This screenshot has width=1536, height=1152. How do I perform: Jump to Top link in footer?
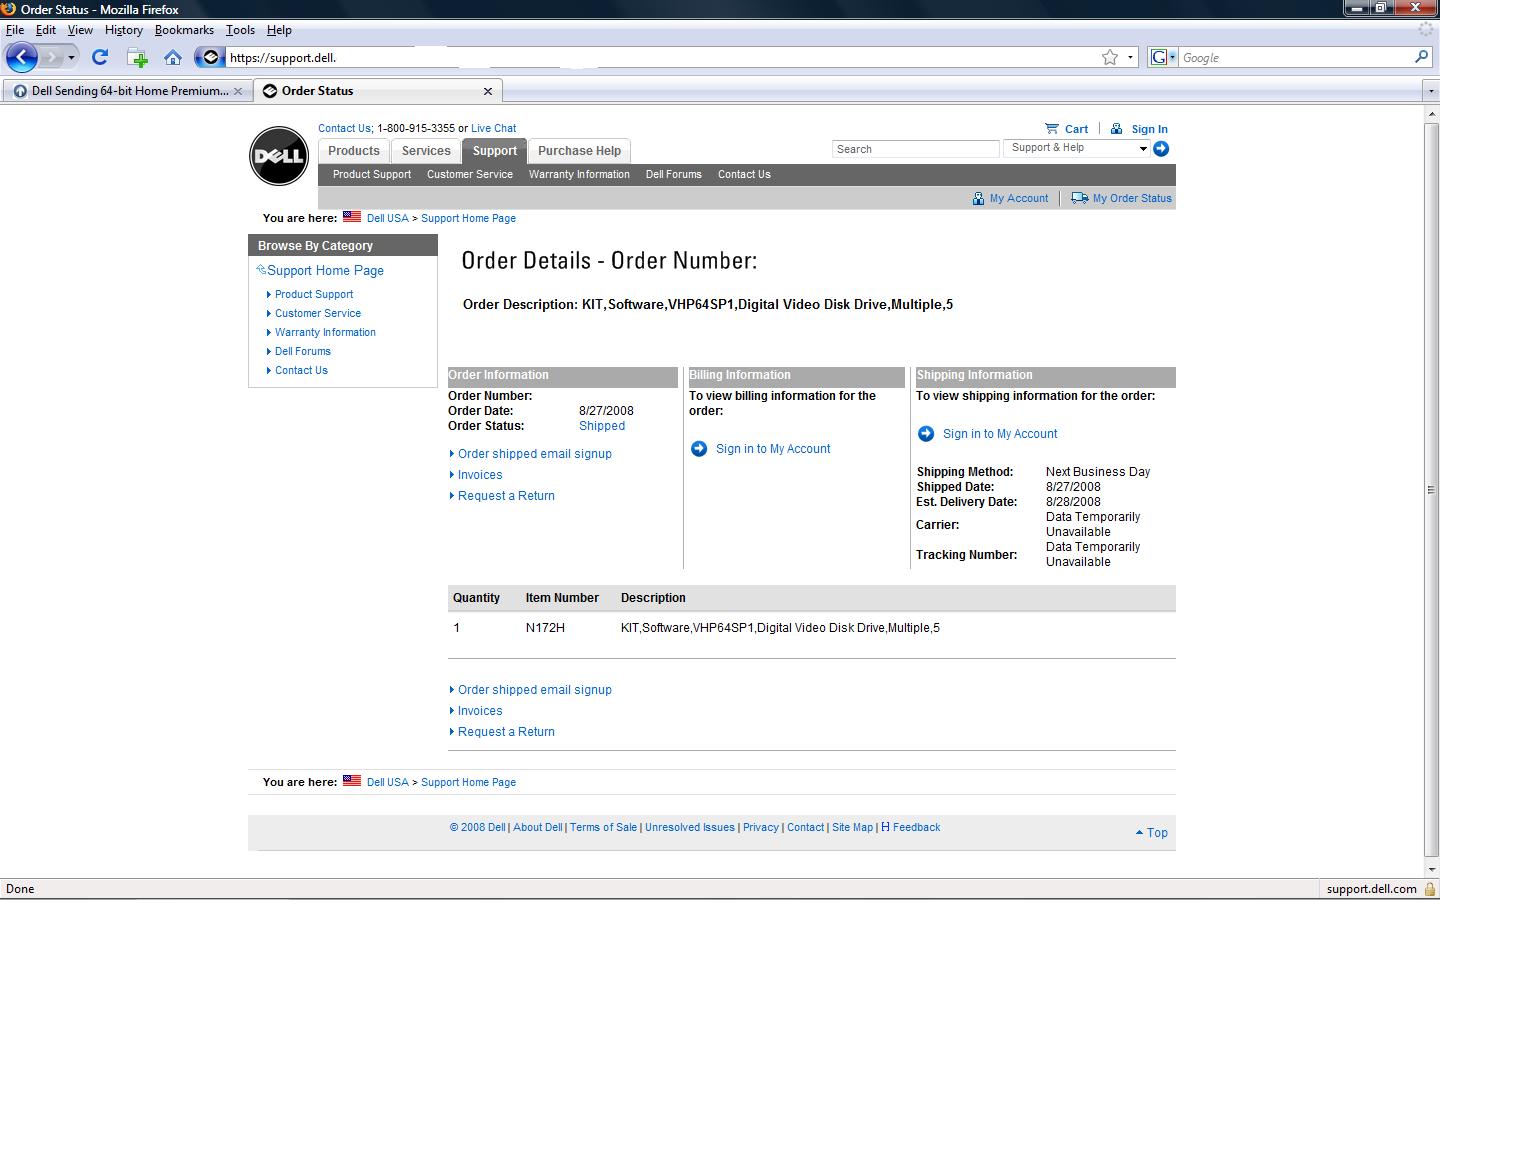[x=1157, y=832]
